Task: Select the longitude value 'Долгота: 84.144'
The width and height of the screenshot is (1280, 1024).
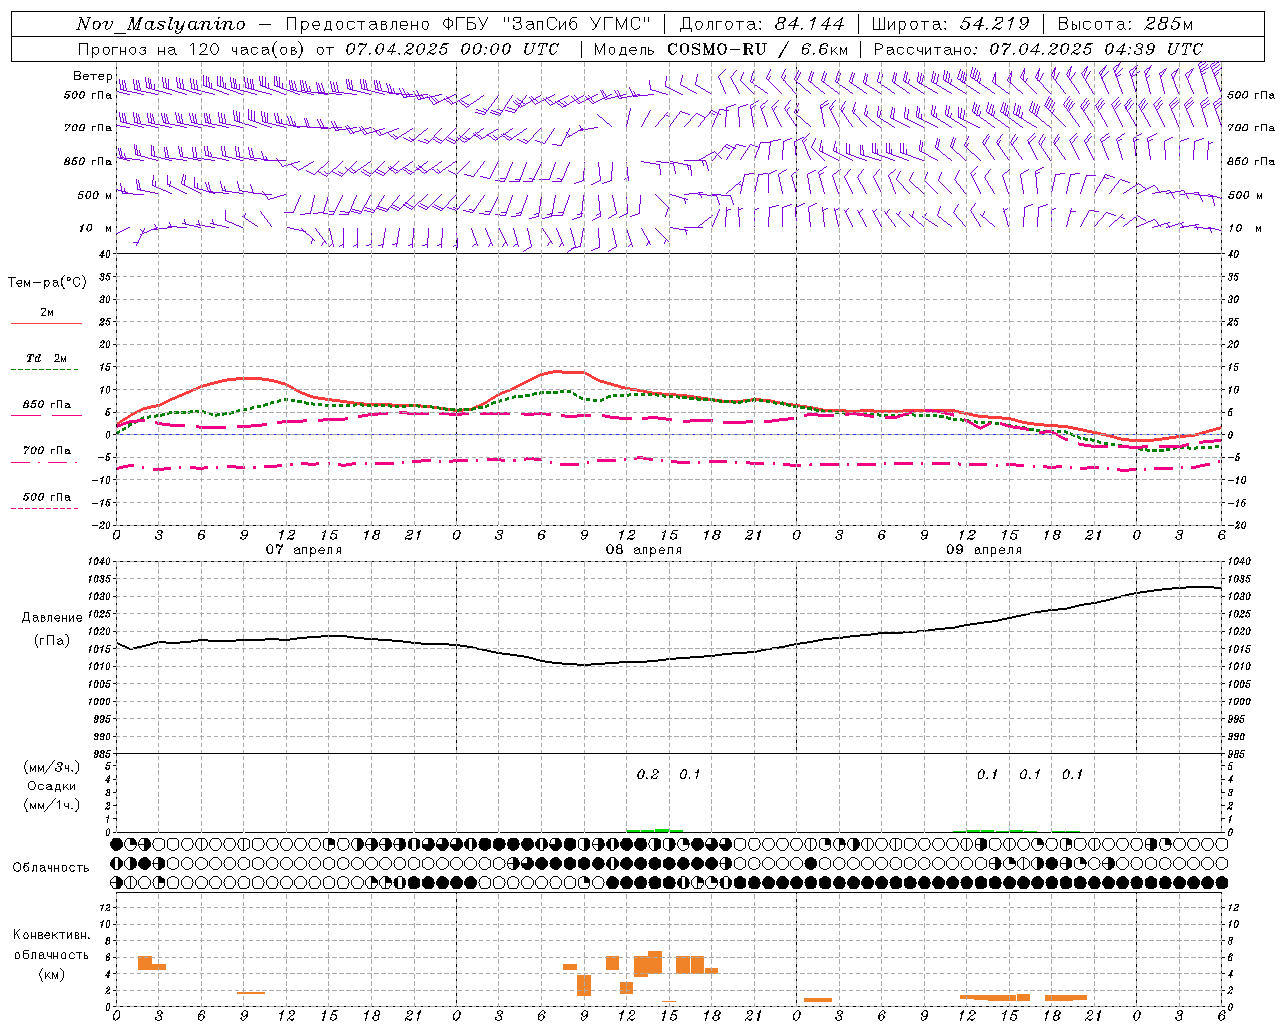Action: tap(762, 24)
